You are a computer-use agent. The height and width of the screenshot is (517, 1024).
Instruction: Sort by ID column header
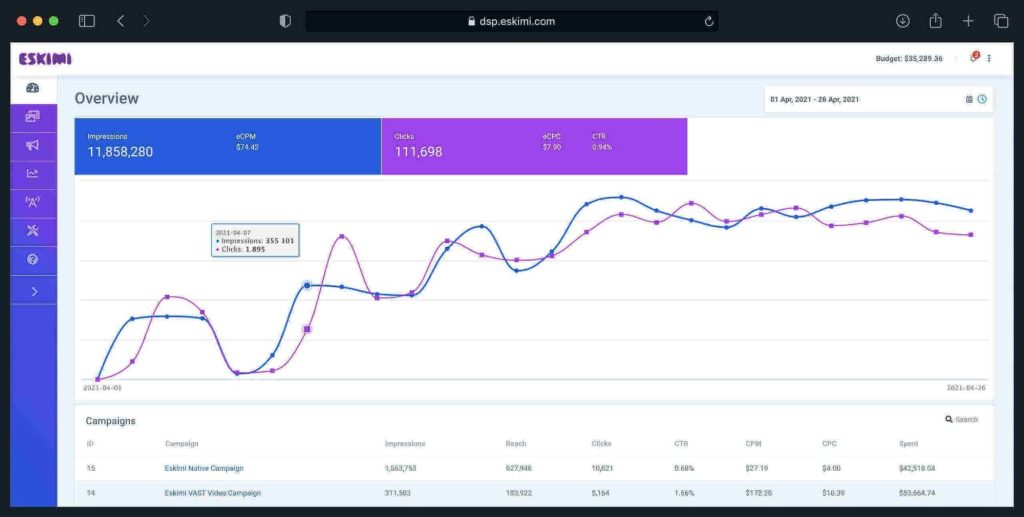(x=89, y=444)
